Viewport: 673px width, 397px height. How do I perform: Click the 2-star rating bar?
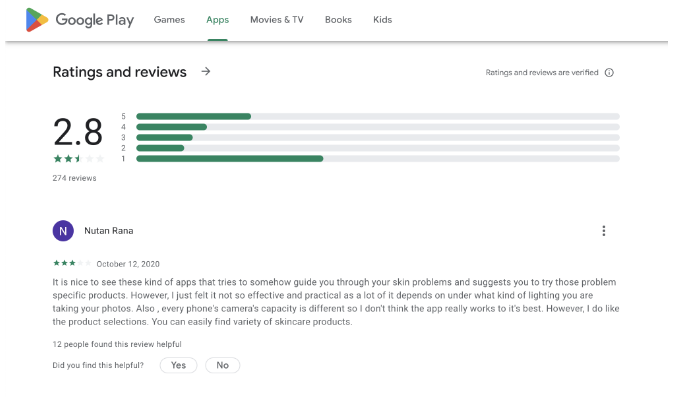378,148
